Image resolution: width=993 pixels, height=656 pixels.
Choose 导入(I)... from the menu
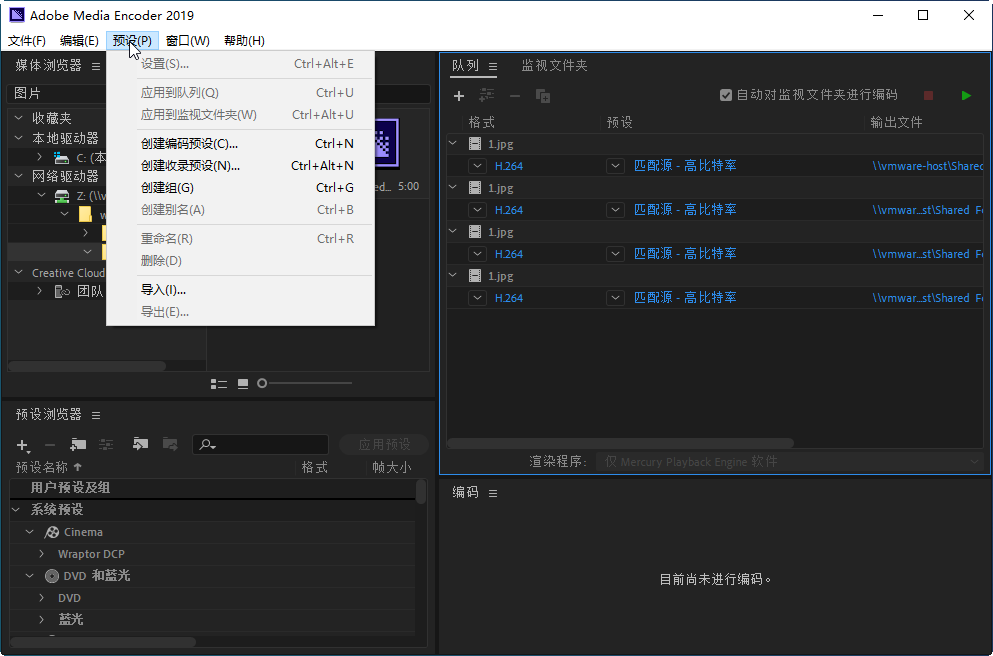pyautogui.click(x=241, y=290)
